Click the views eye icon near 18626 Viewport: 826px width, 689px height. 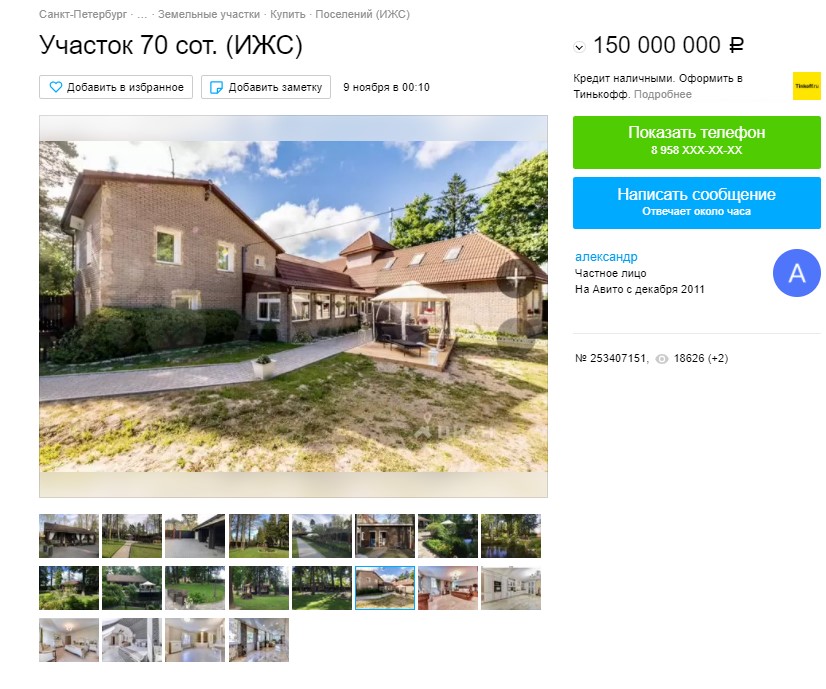click(662, 359)
